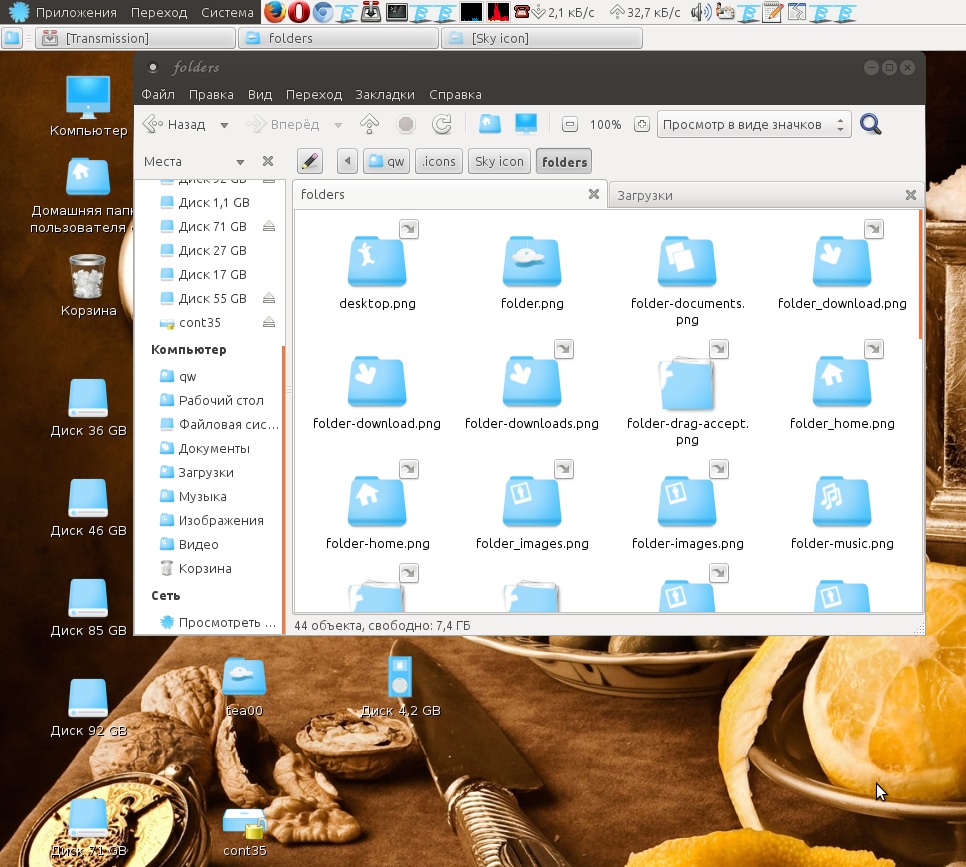Open the Back history dropdown arrow

pos(224,125)
